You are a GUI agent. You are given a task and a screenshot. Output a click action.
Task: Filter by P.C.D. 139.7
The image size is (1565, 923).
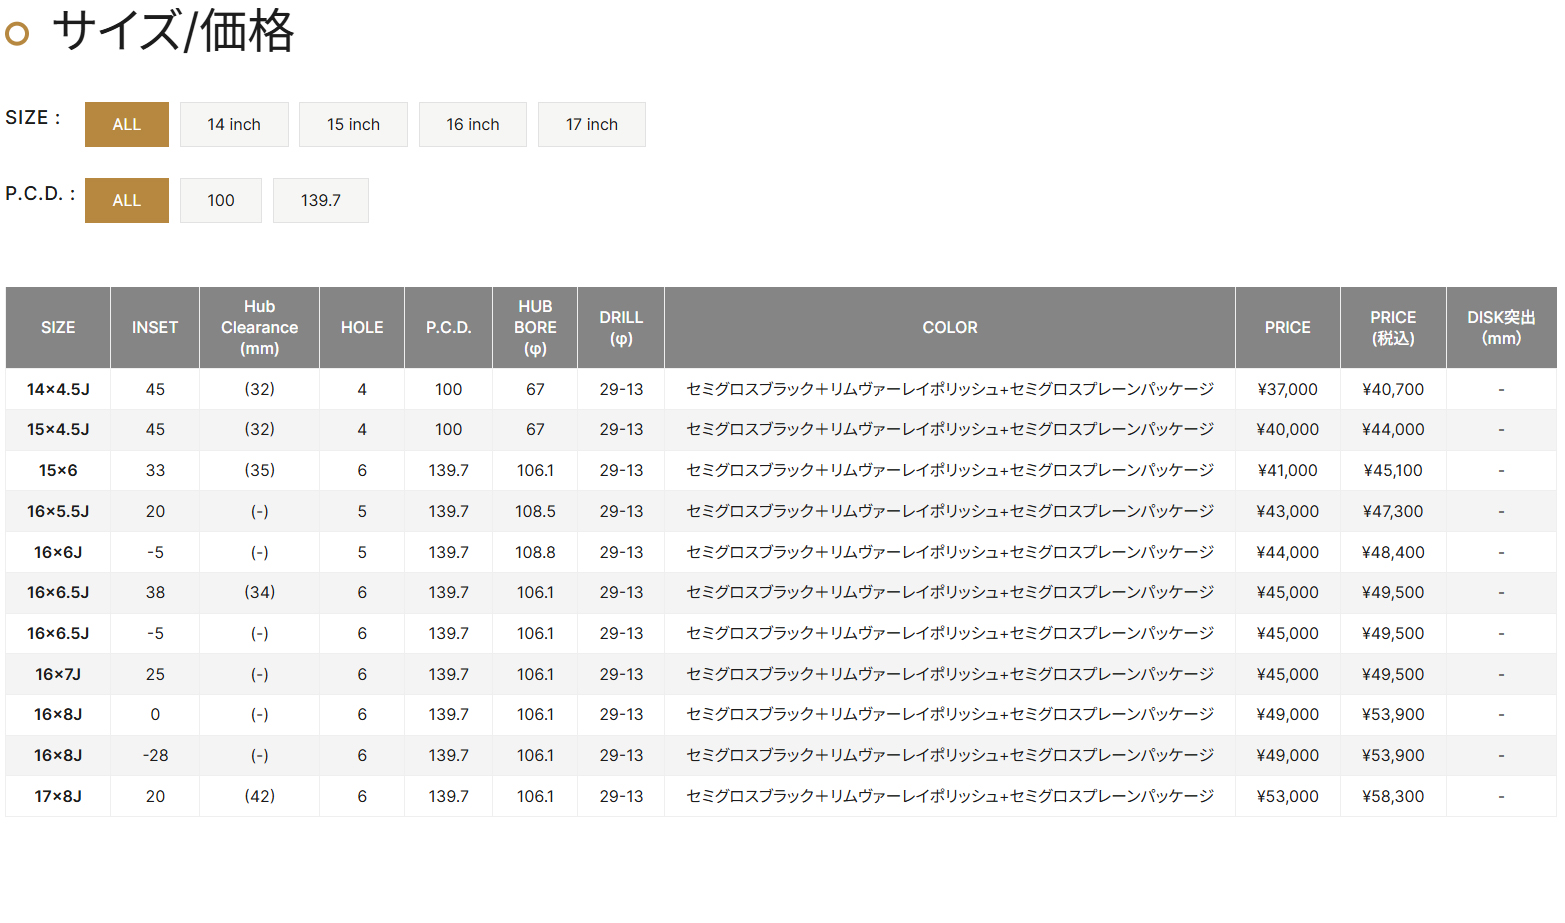[x=320, y=201]
